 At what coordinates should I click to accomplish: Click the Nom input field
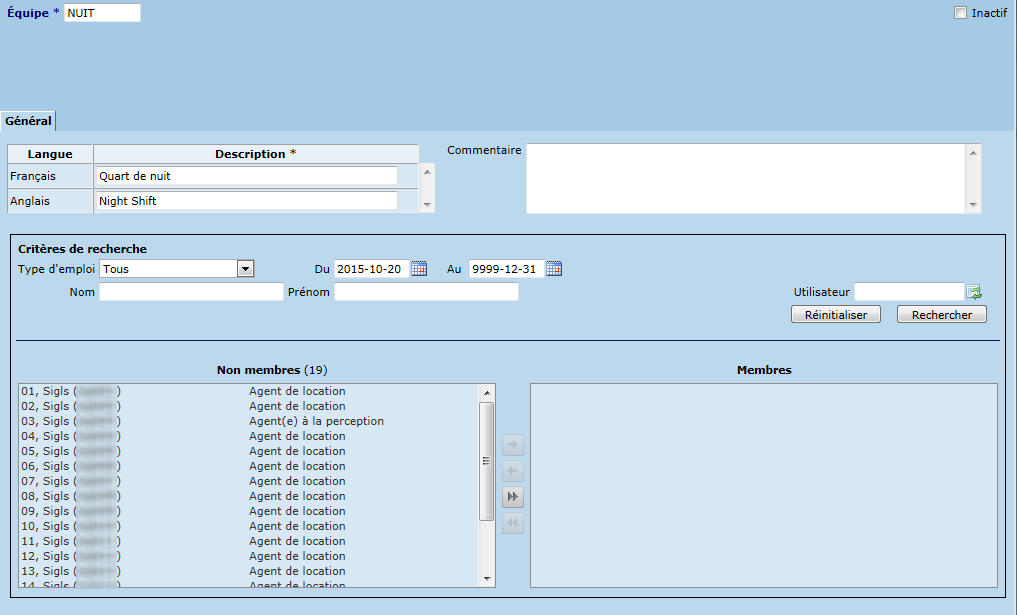[191, 292]
